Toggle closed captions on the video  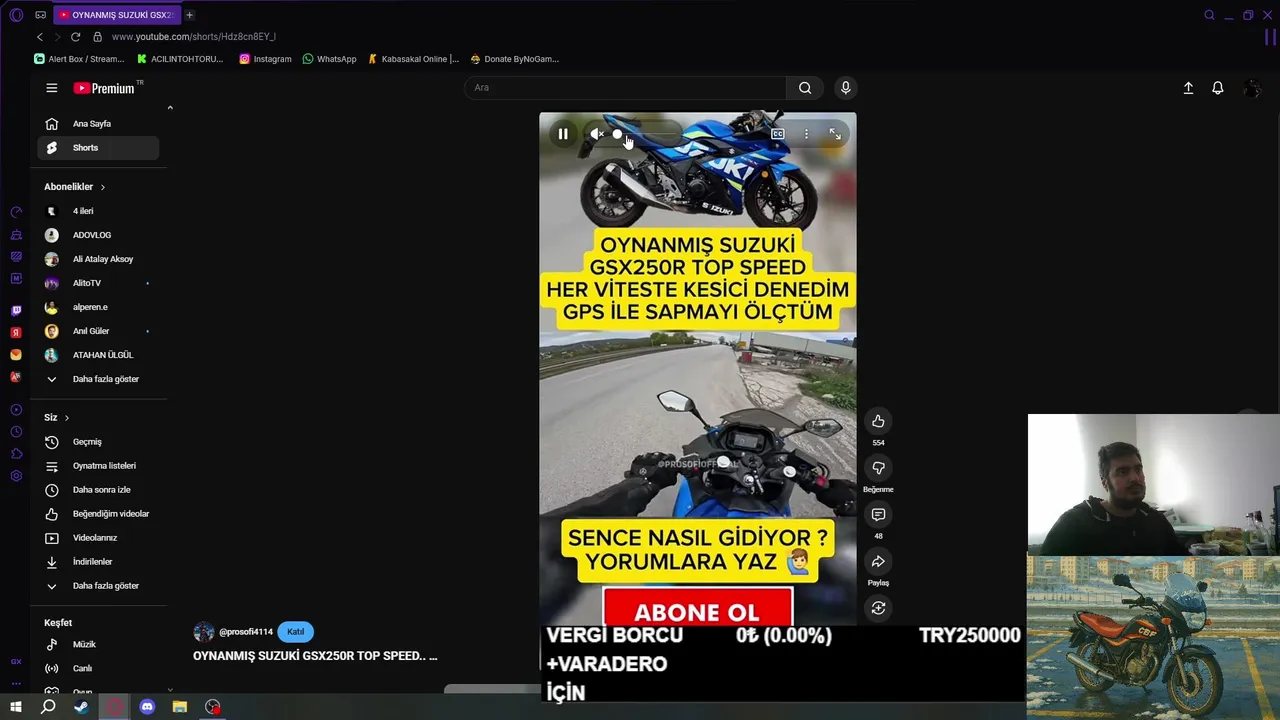pyautogui.click(x=777, y=134)
